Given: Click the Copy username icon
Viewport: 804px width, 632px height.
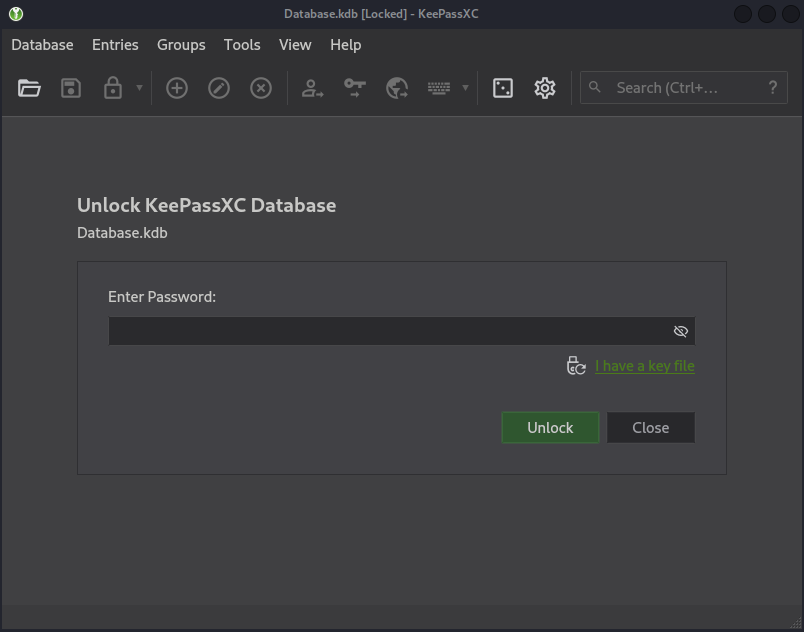Looking at the screenshot, I should click(312, 88).
